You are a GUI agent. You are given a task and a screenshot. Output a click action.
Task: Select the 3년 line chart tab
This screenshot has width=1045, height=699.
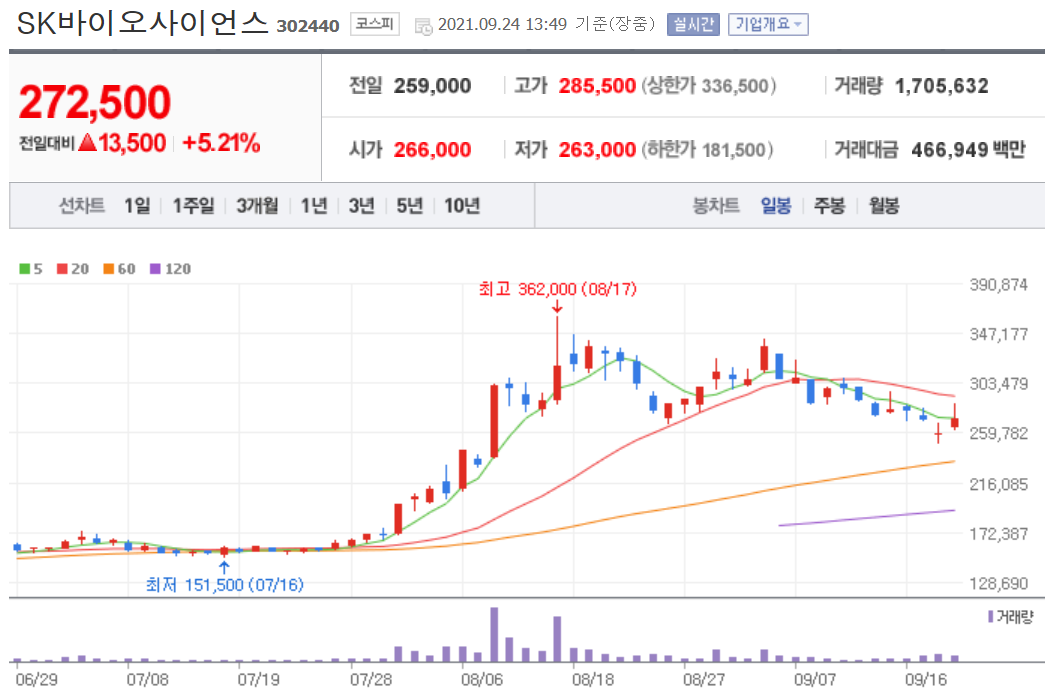pyautogui.click(x=362, y=205)
